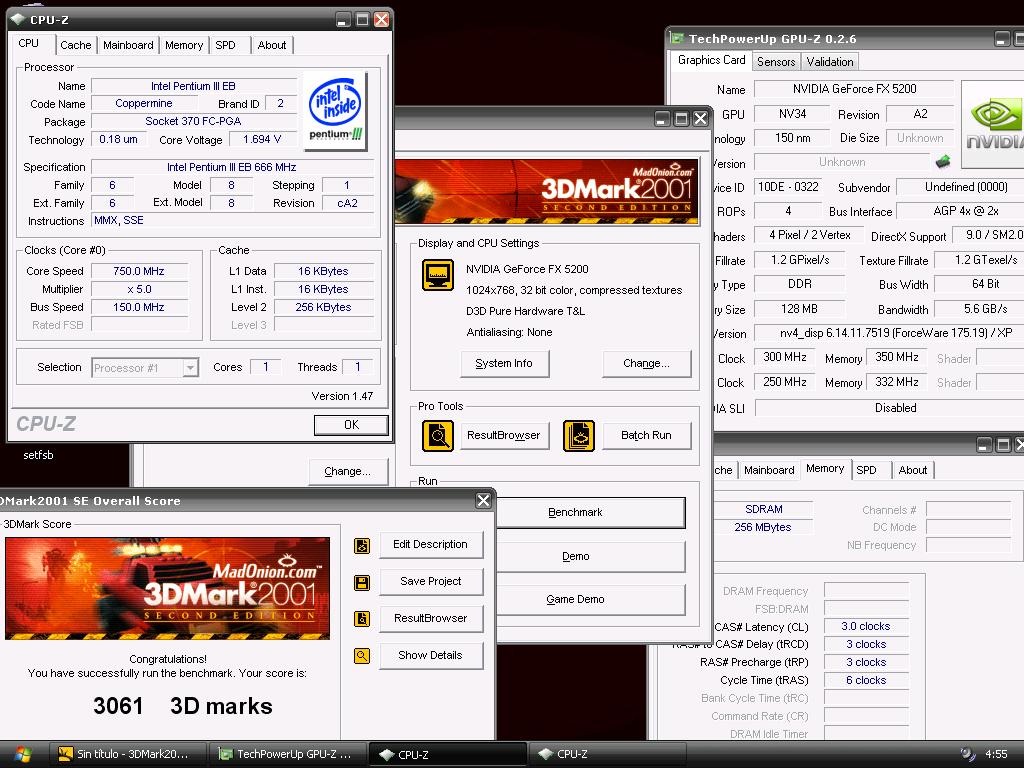Open the Processor selection dropdown in CPU-Z
Screen dimensions: 1024x768
pos(190,368)
